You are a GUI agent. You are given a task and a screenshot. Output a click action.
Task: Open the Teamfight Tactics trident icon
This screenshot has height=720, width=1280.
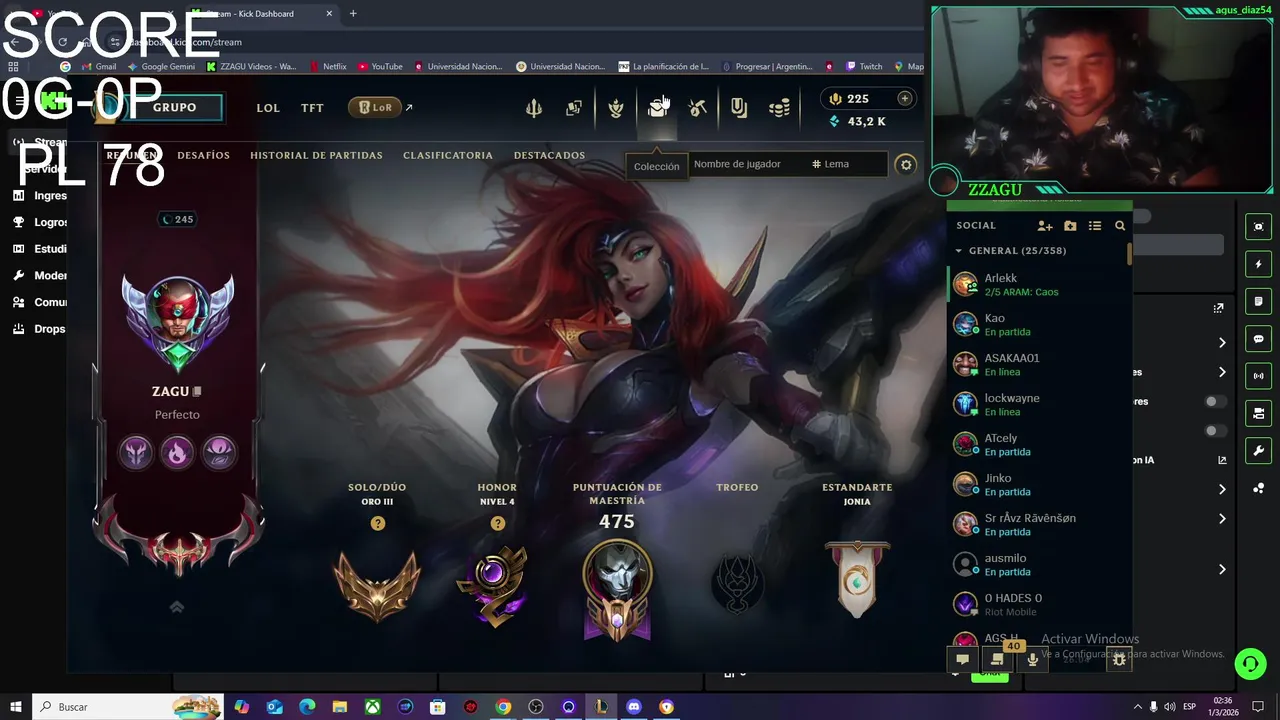pos(534,108)
